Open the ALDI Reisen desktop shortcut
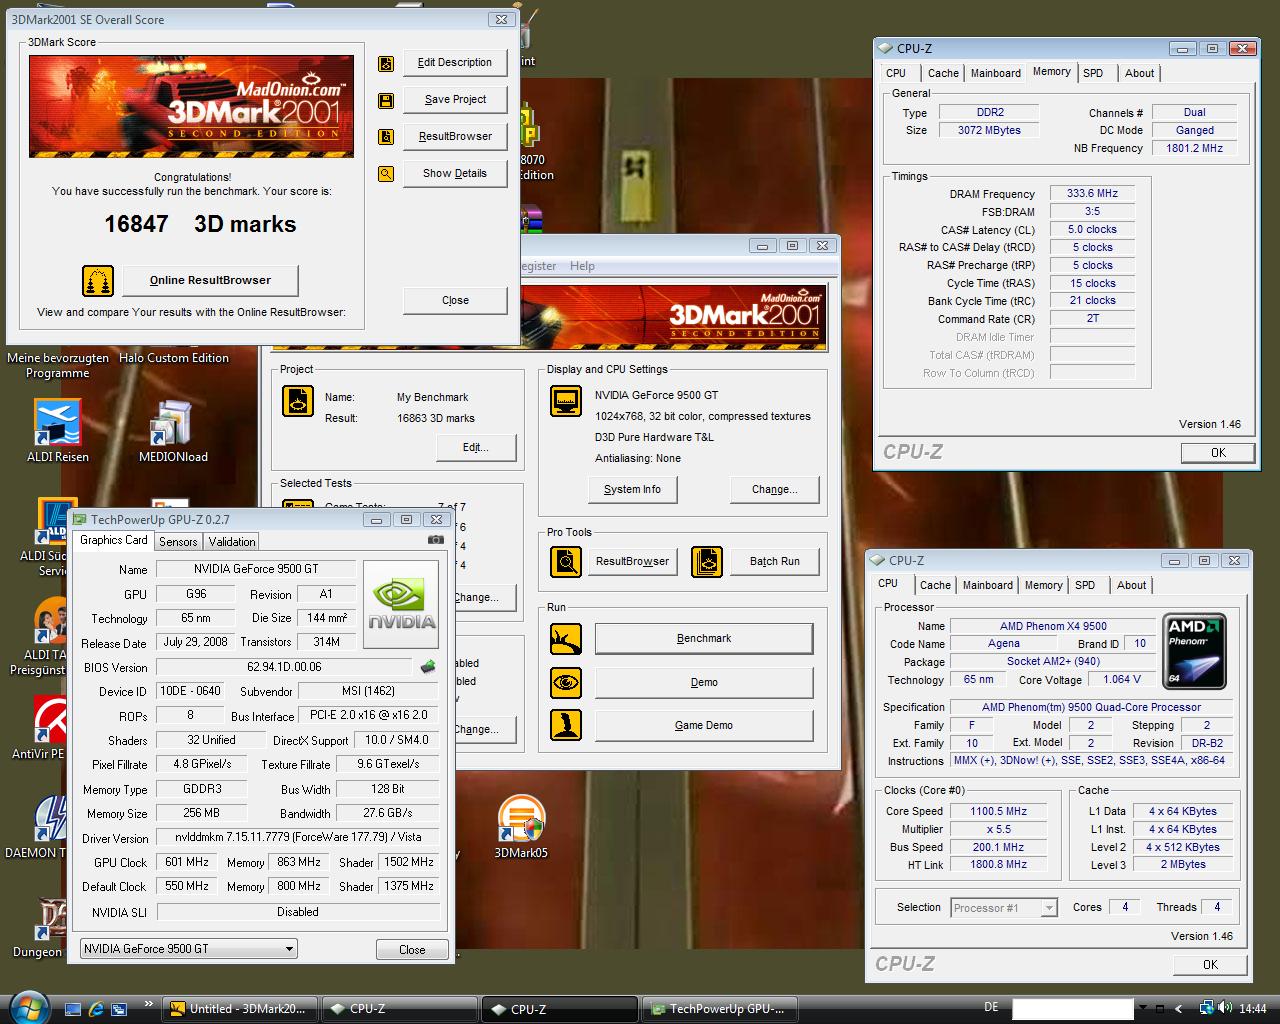This screenshot has width=1280, height=1024. coord(57,431)
